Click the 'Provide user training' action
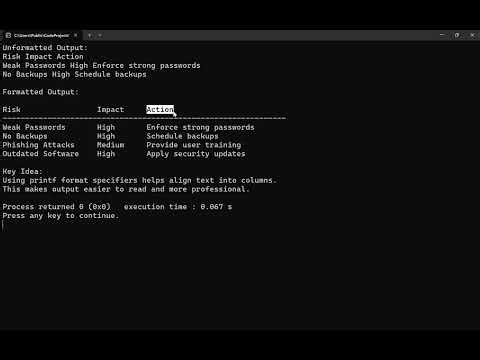Viewport: 480px width, 360px height. [194, 145]
